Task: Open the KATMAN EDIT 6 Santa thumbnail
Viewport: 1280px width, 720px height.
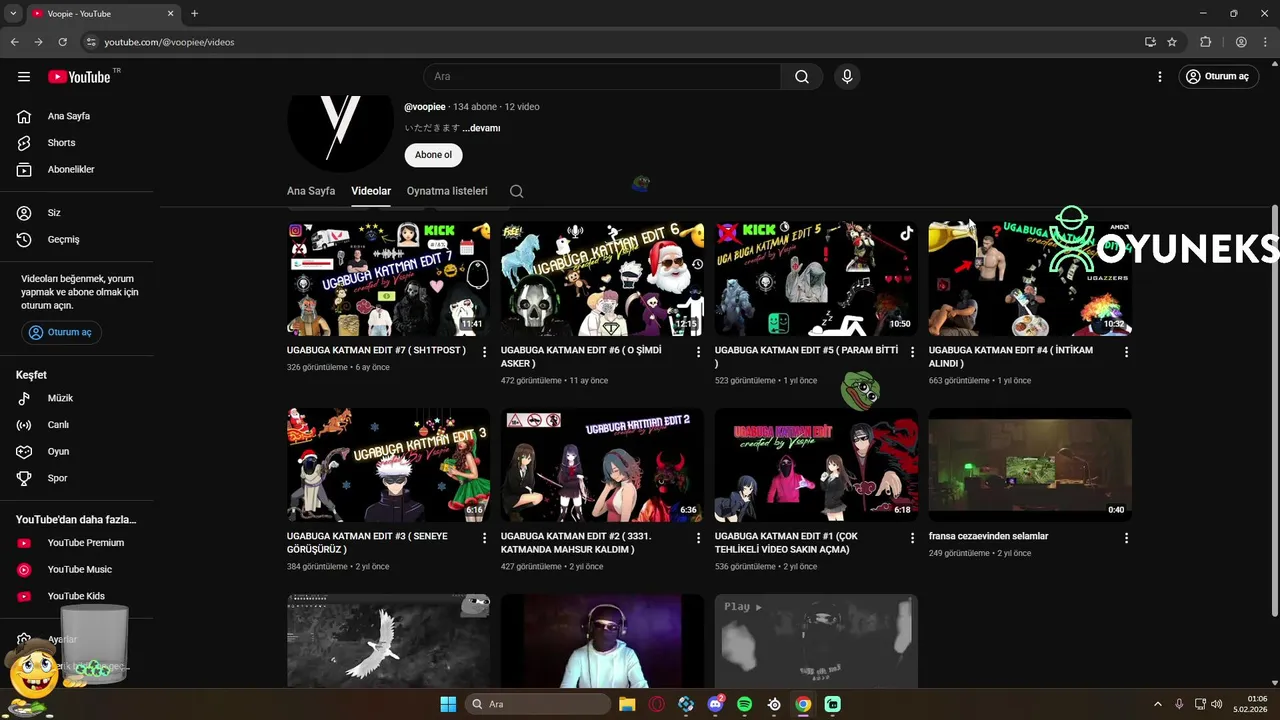Action: (602, 279)
